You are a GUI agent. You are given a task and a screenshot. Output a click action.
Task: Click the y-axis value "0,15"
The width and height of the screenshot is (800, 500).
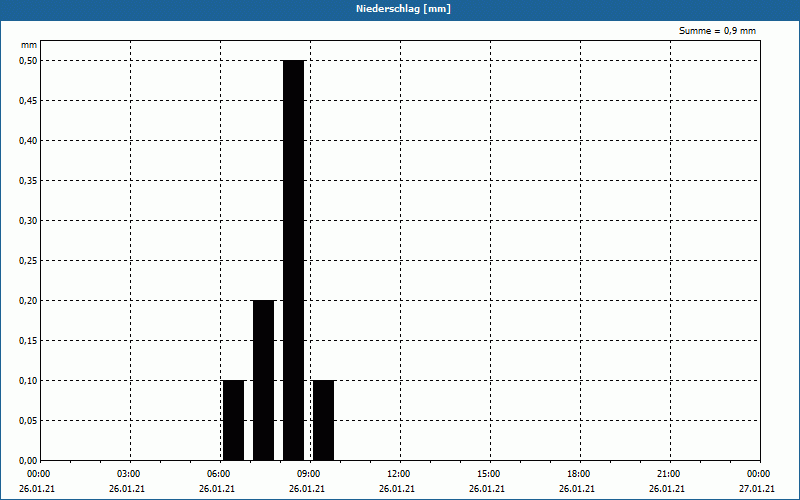click(28, 341)
